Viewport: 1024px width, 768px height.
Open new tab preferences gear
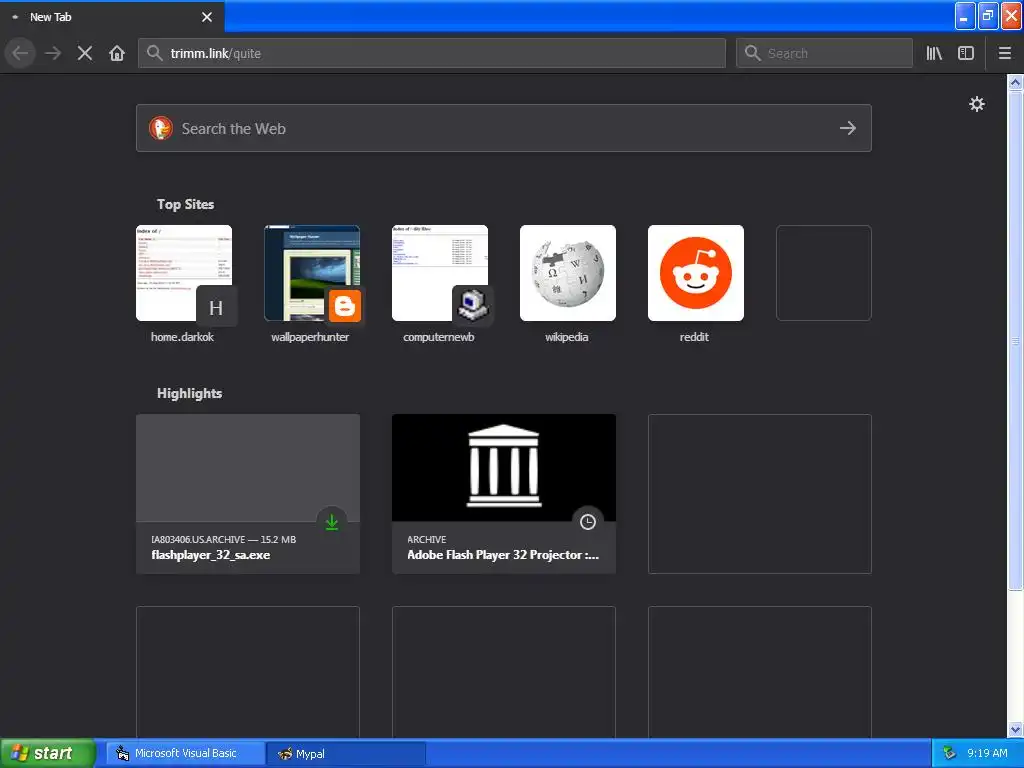pyautogui.click(x=976, y=104)
